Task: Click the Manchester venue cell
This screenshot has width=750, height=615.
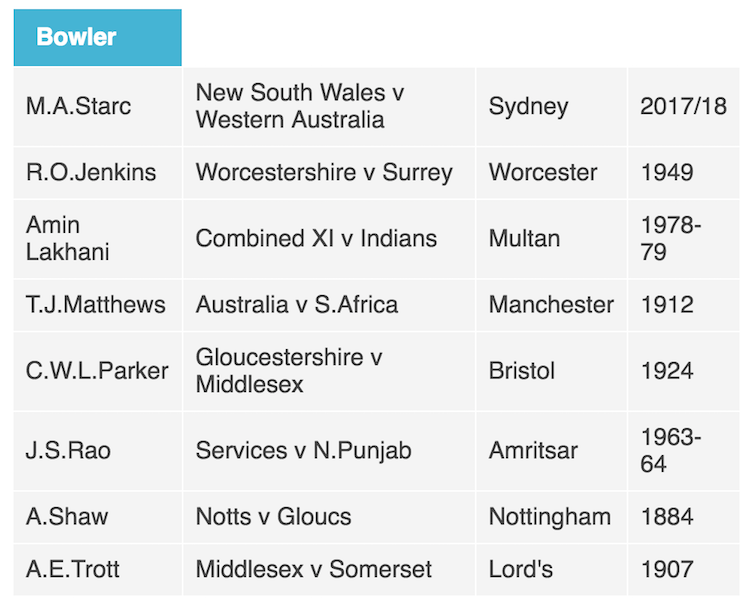Action: pyautogui.click(x=551, y=304)
